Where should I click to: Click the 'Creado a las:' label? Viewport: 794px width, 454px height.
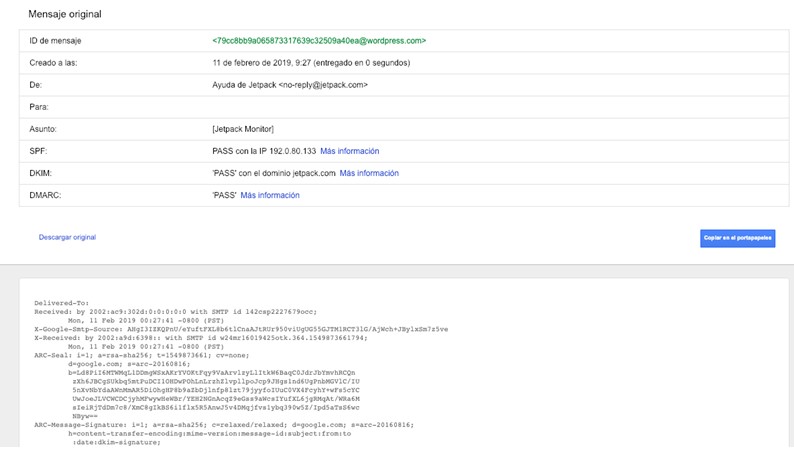point(53,63)
